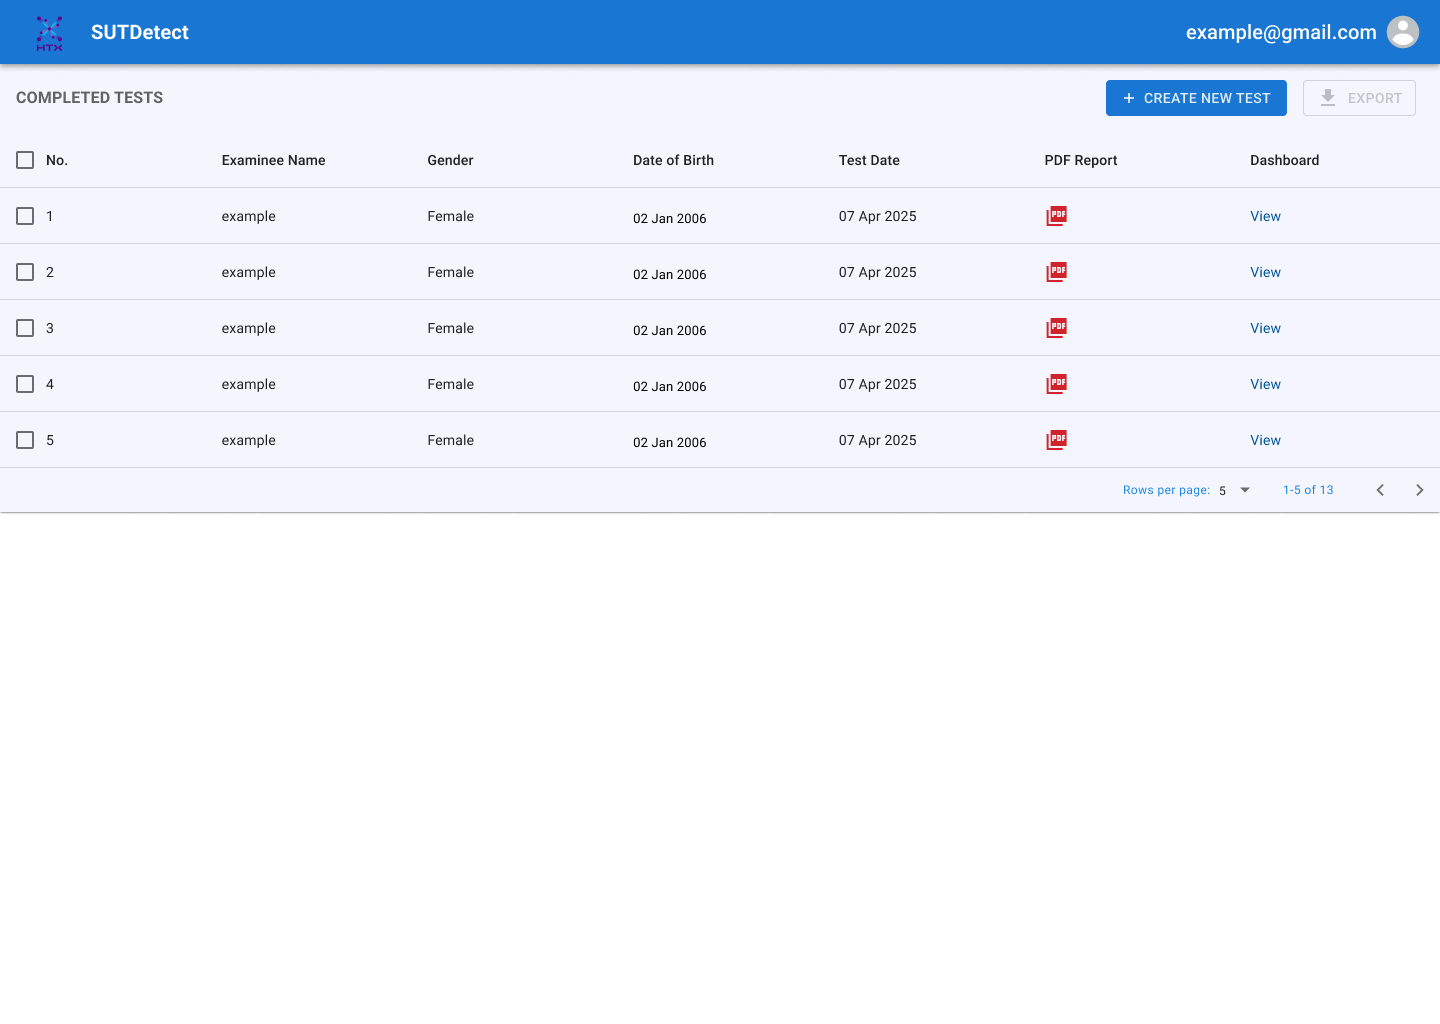The width and height of the screenshot is (1440, 1024).
Task: Open PDF report for row 1
Action: tap(1056, 216)
